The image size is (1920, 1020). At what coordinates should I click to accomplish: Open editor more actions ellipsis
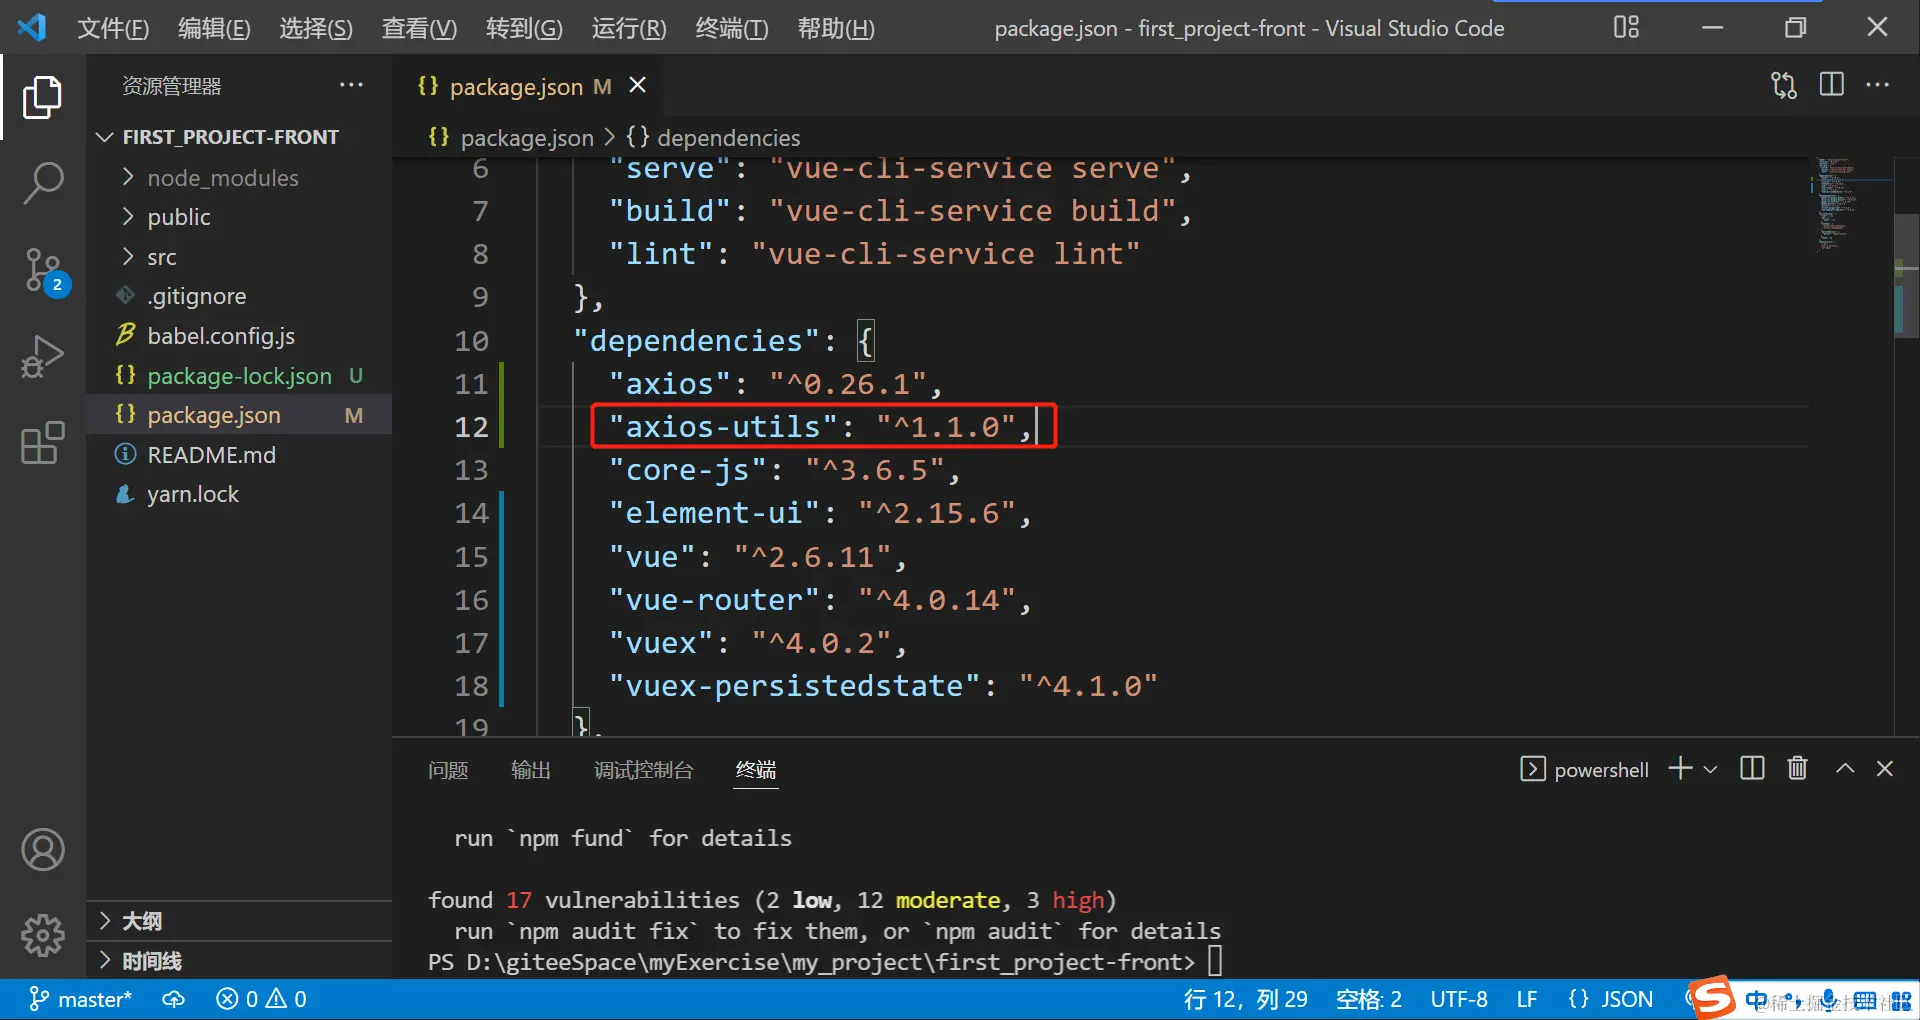coord(1878,85)
